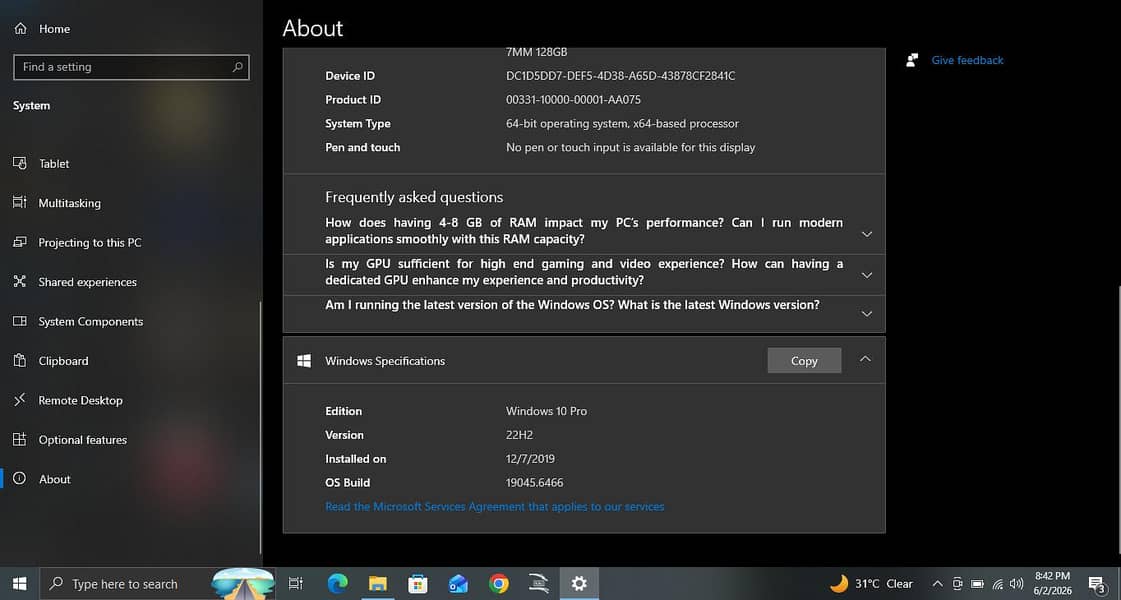Open Projecting to this PC settings
The width and height of the screenshot is (1121, 600).
click(89, 242)
